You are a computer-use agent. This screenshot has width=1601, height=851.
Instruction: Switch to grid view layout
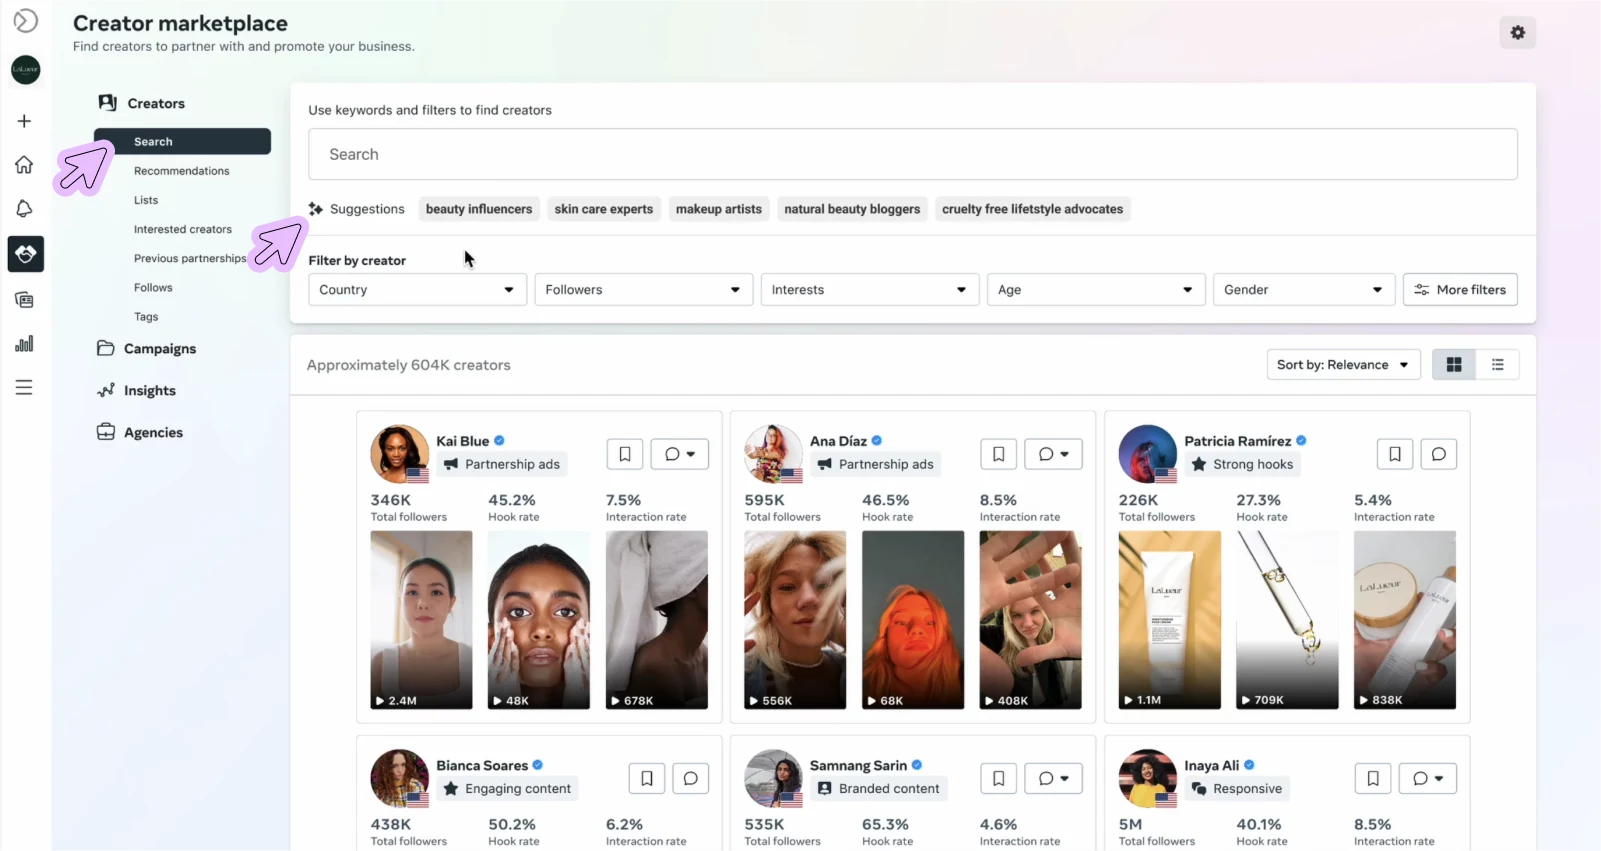click(1454, 365)
